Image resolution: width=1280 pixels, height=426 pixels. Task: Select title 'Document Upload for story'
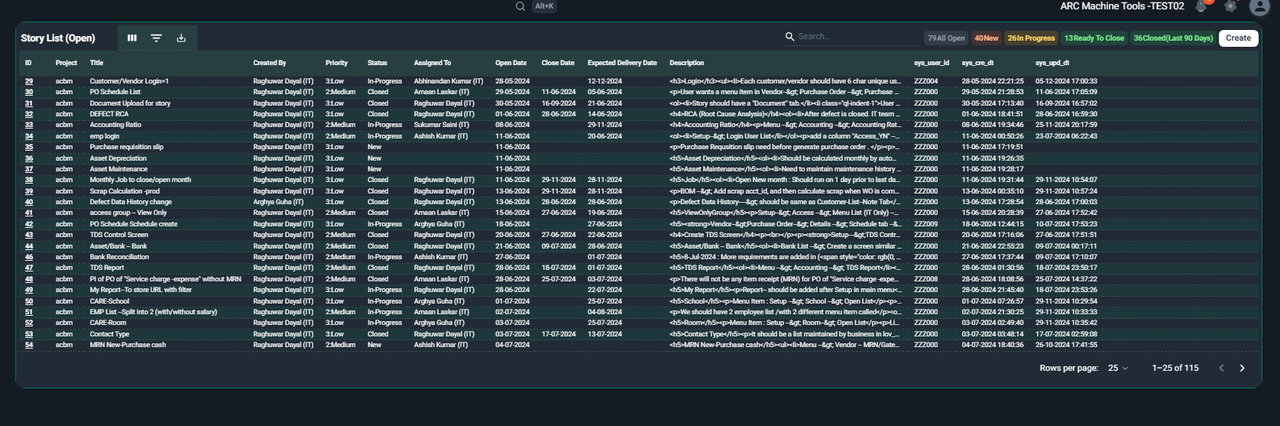pyautogui.click(x=130, y=103)
